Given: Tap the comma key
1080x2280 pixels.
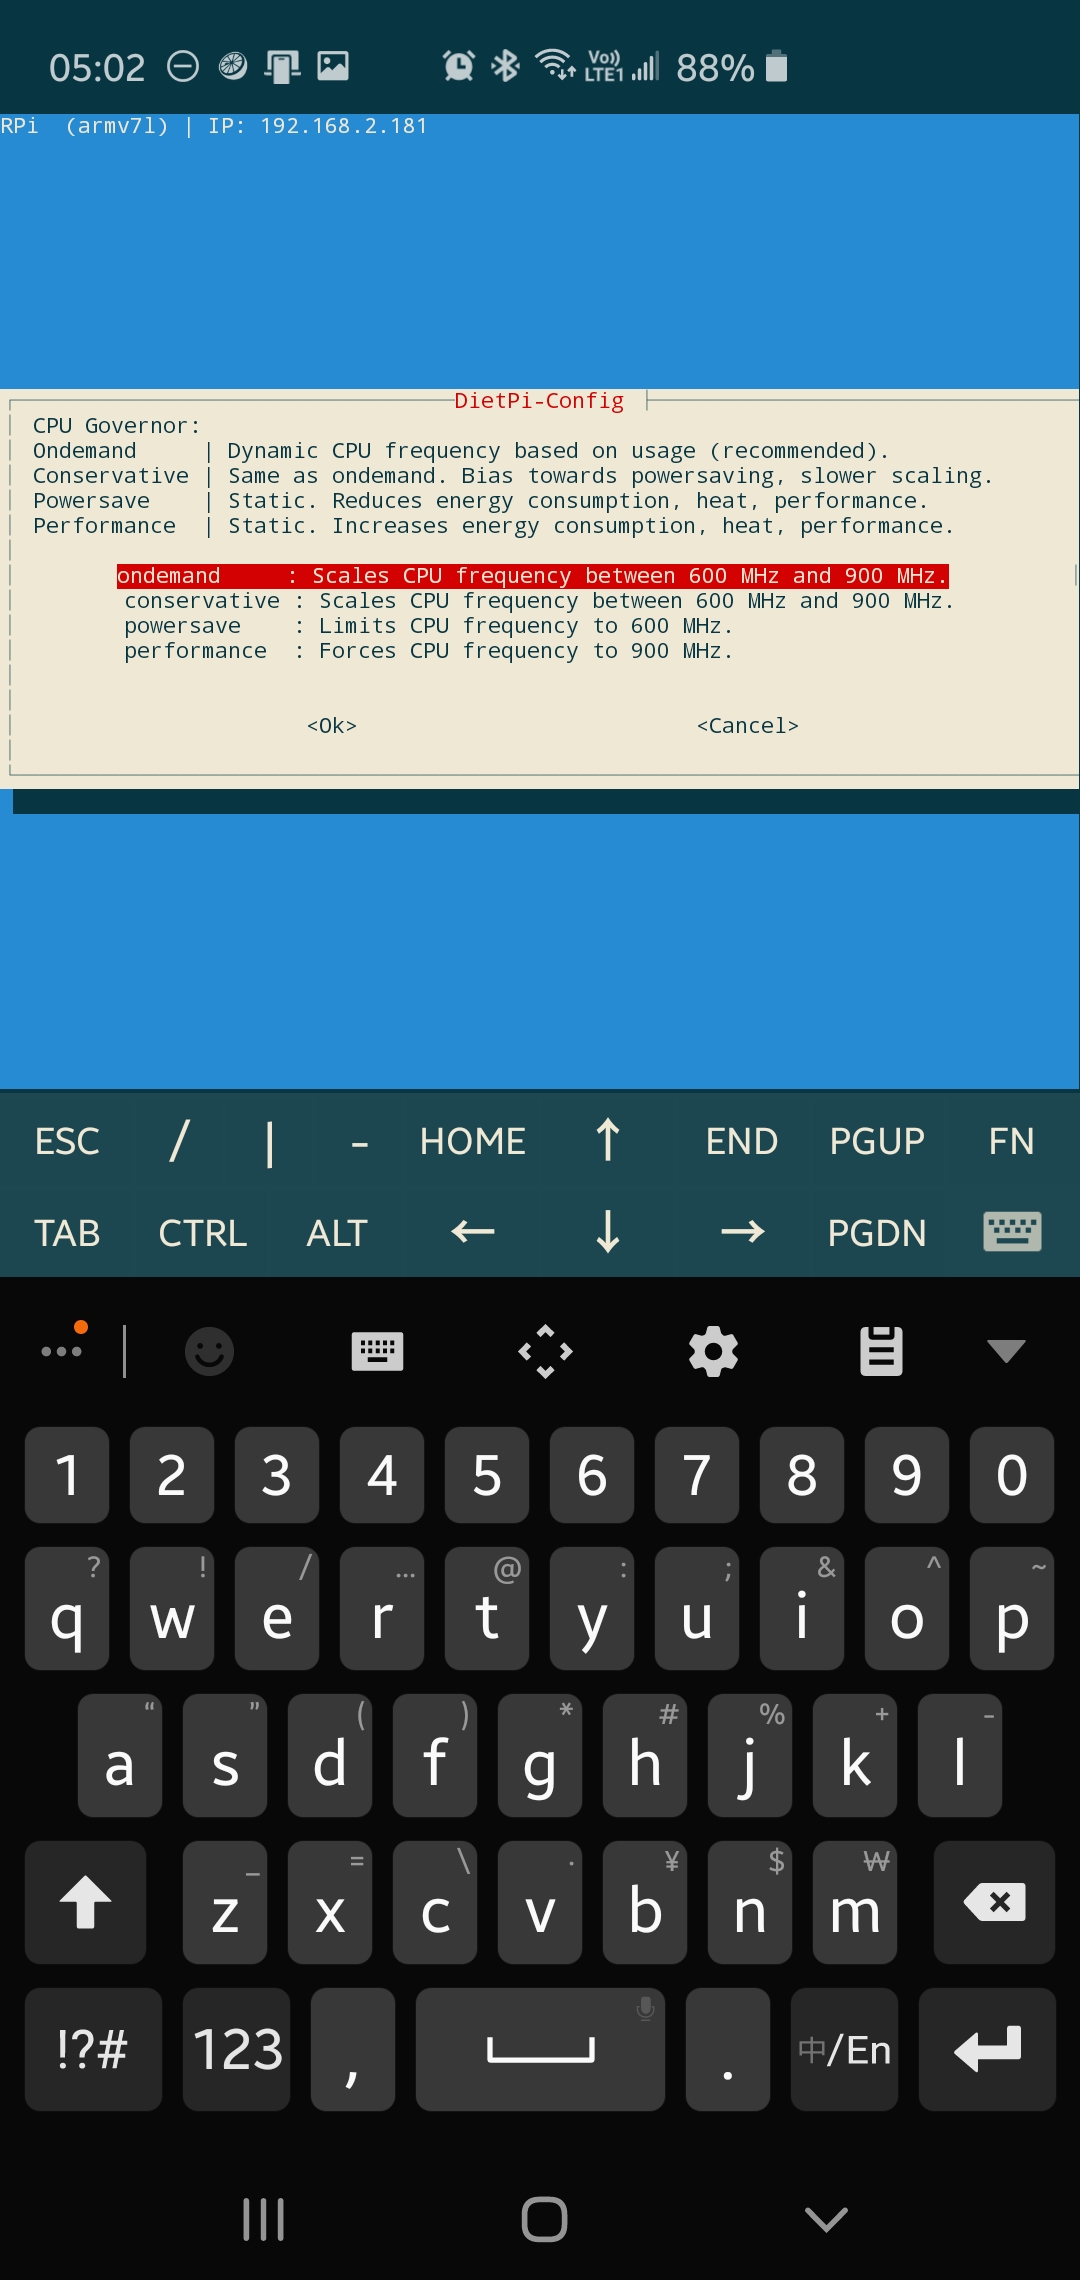Looking at the screenshot, I should pyautogui.click(x=352, y=2049).
